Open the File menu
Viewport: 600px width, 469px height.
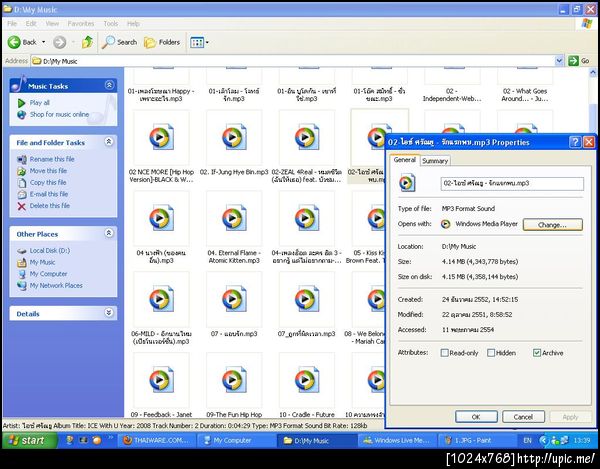tap(12, 24)
